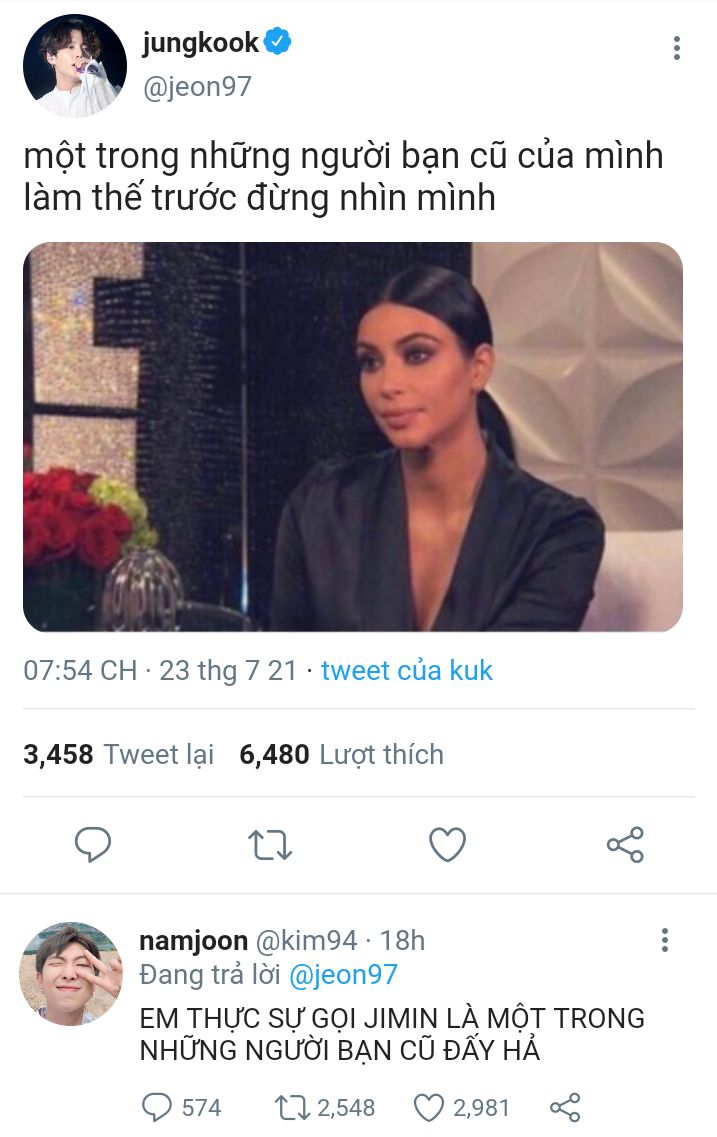Open the three-dot menu on jungkook's tweet
The width and height of the screenshot is (717, 1137).
676,48
